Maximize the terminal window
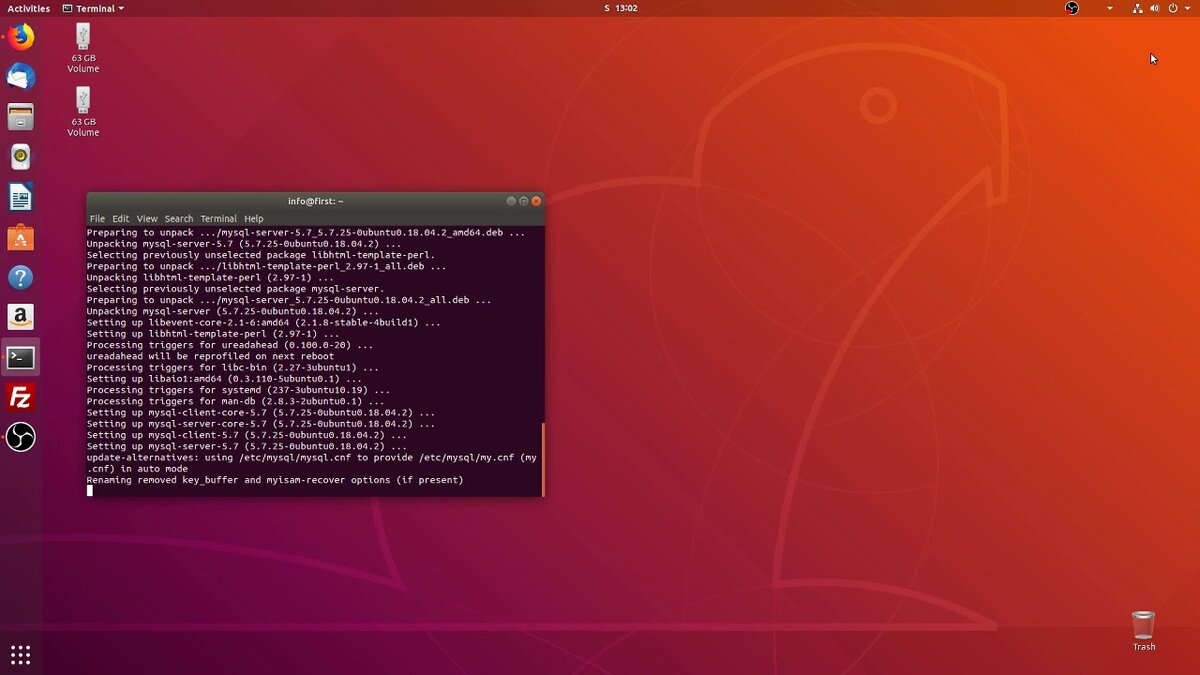The image size is (1200, 675). point(523,201)
